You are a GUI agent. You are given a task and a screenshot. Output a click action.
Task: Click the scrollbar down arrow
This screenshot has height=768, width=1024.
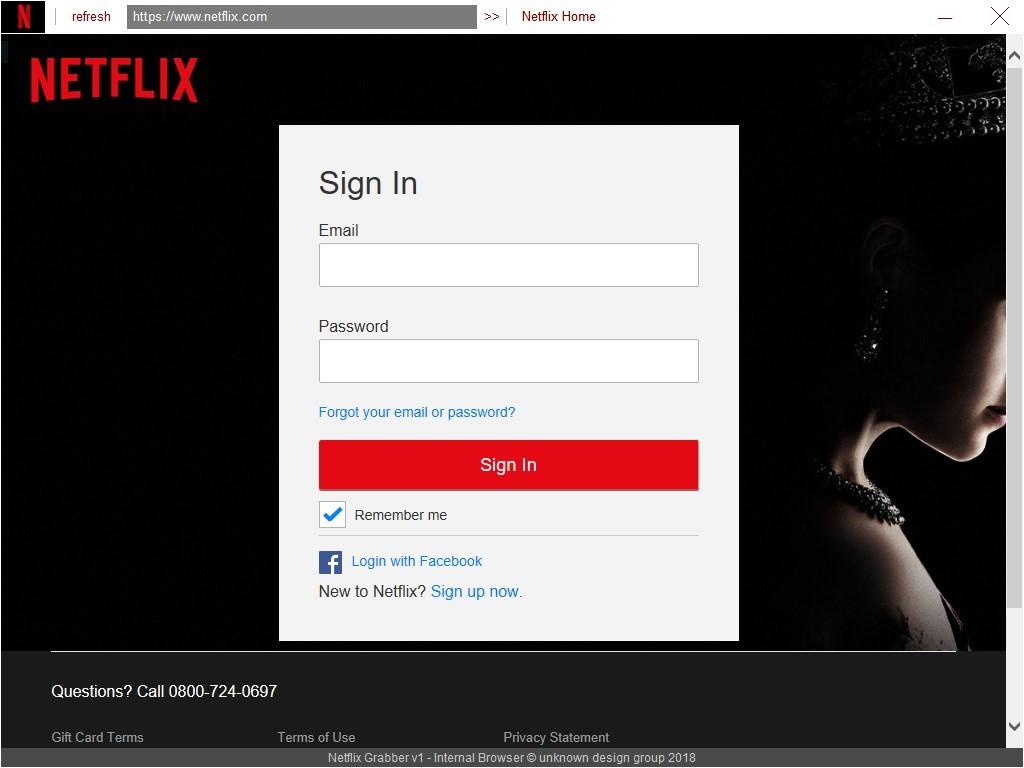(x=1014, y=726)
